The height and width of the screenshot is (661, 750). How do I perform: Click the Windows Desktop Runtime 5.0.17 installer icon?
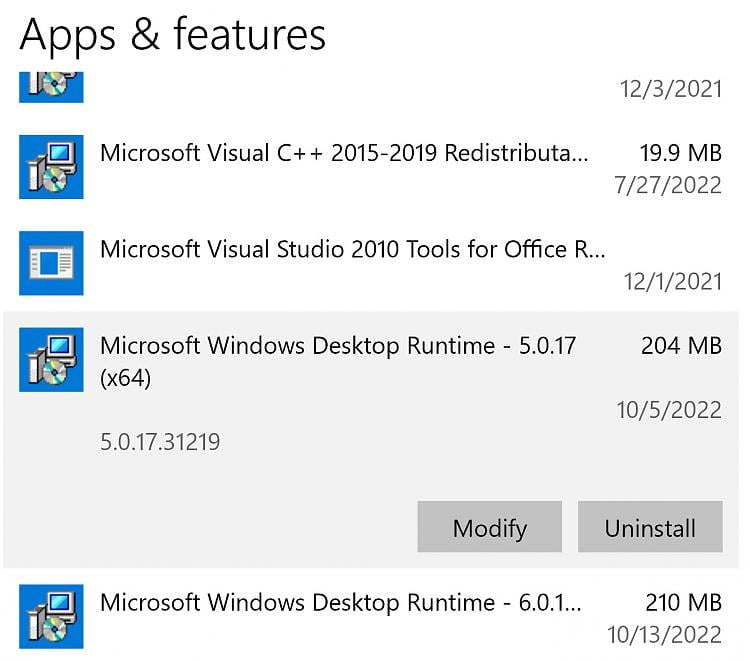click(x=51, y=360)
